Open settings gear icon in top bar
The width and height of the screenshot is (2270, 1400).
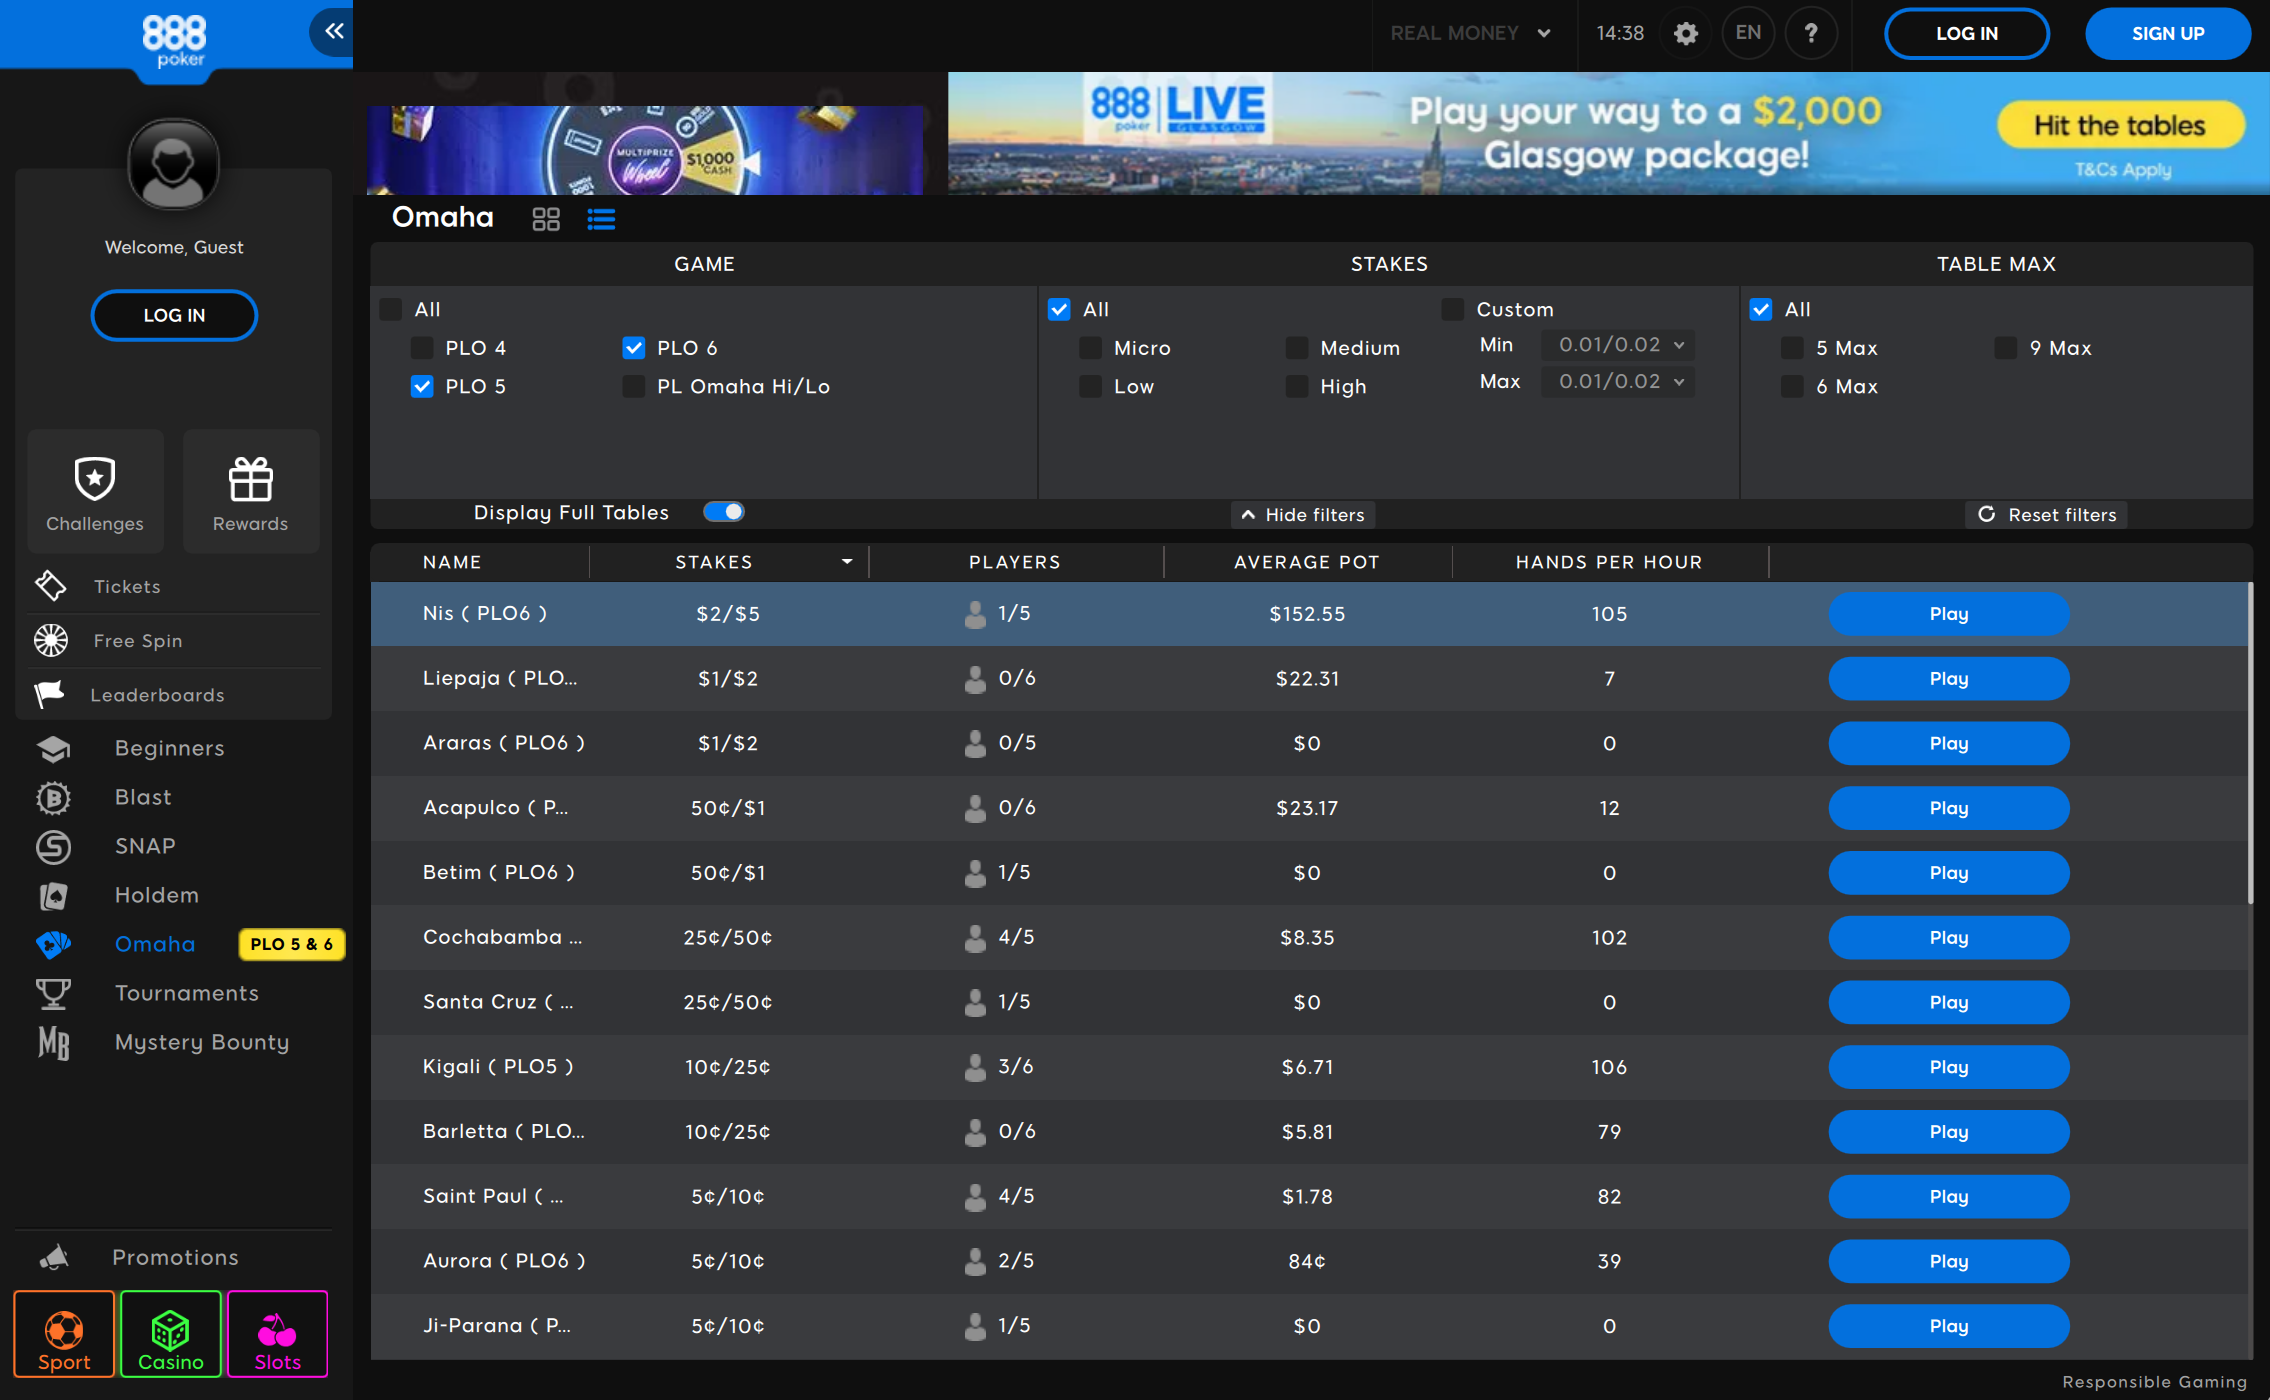[1686, 34]
